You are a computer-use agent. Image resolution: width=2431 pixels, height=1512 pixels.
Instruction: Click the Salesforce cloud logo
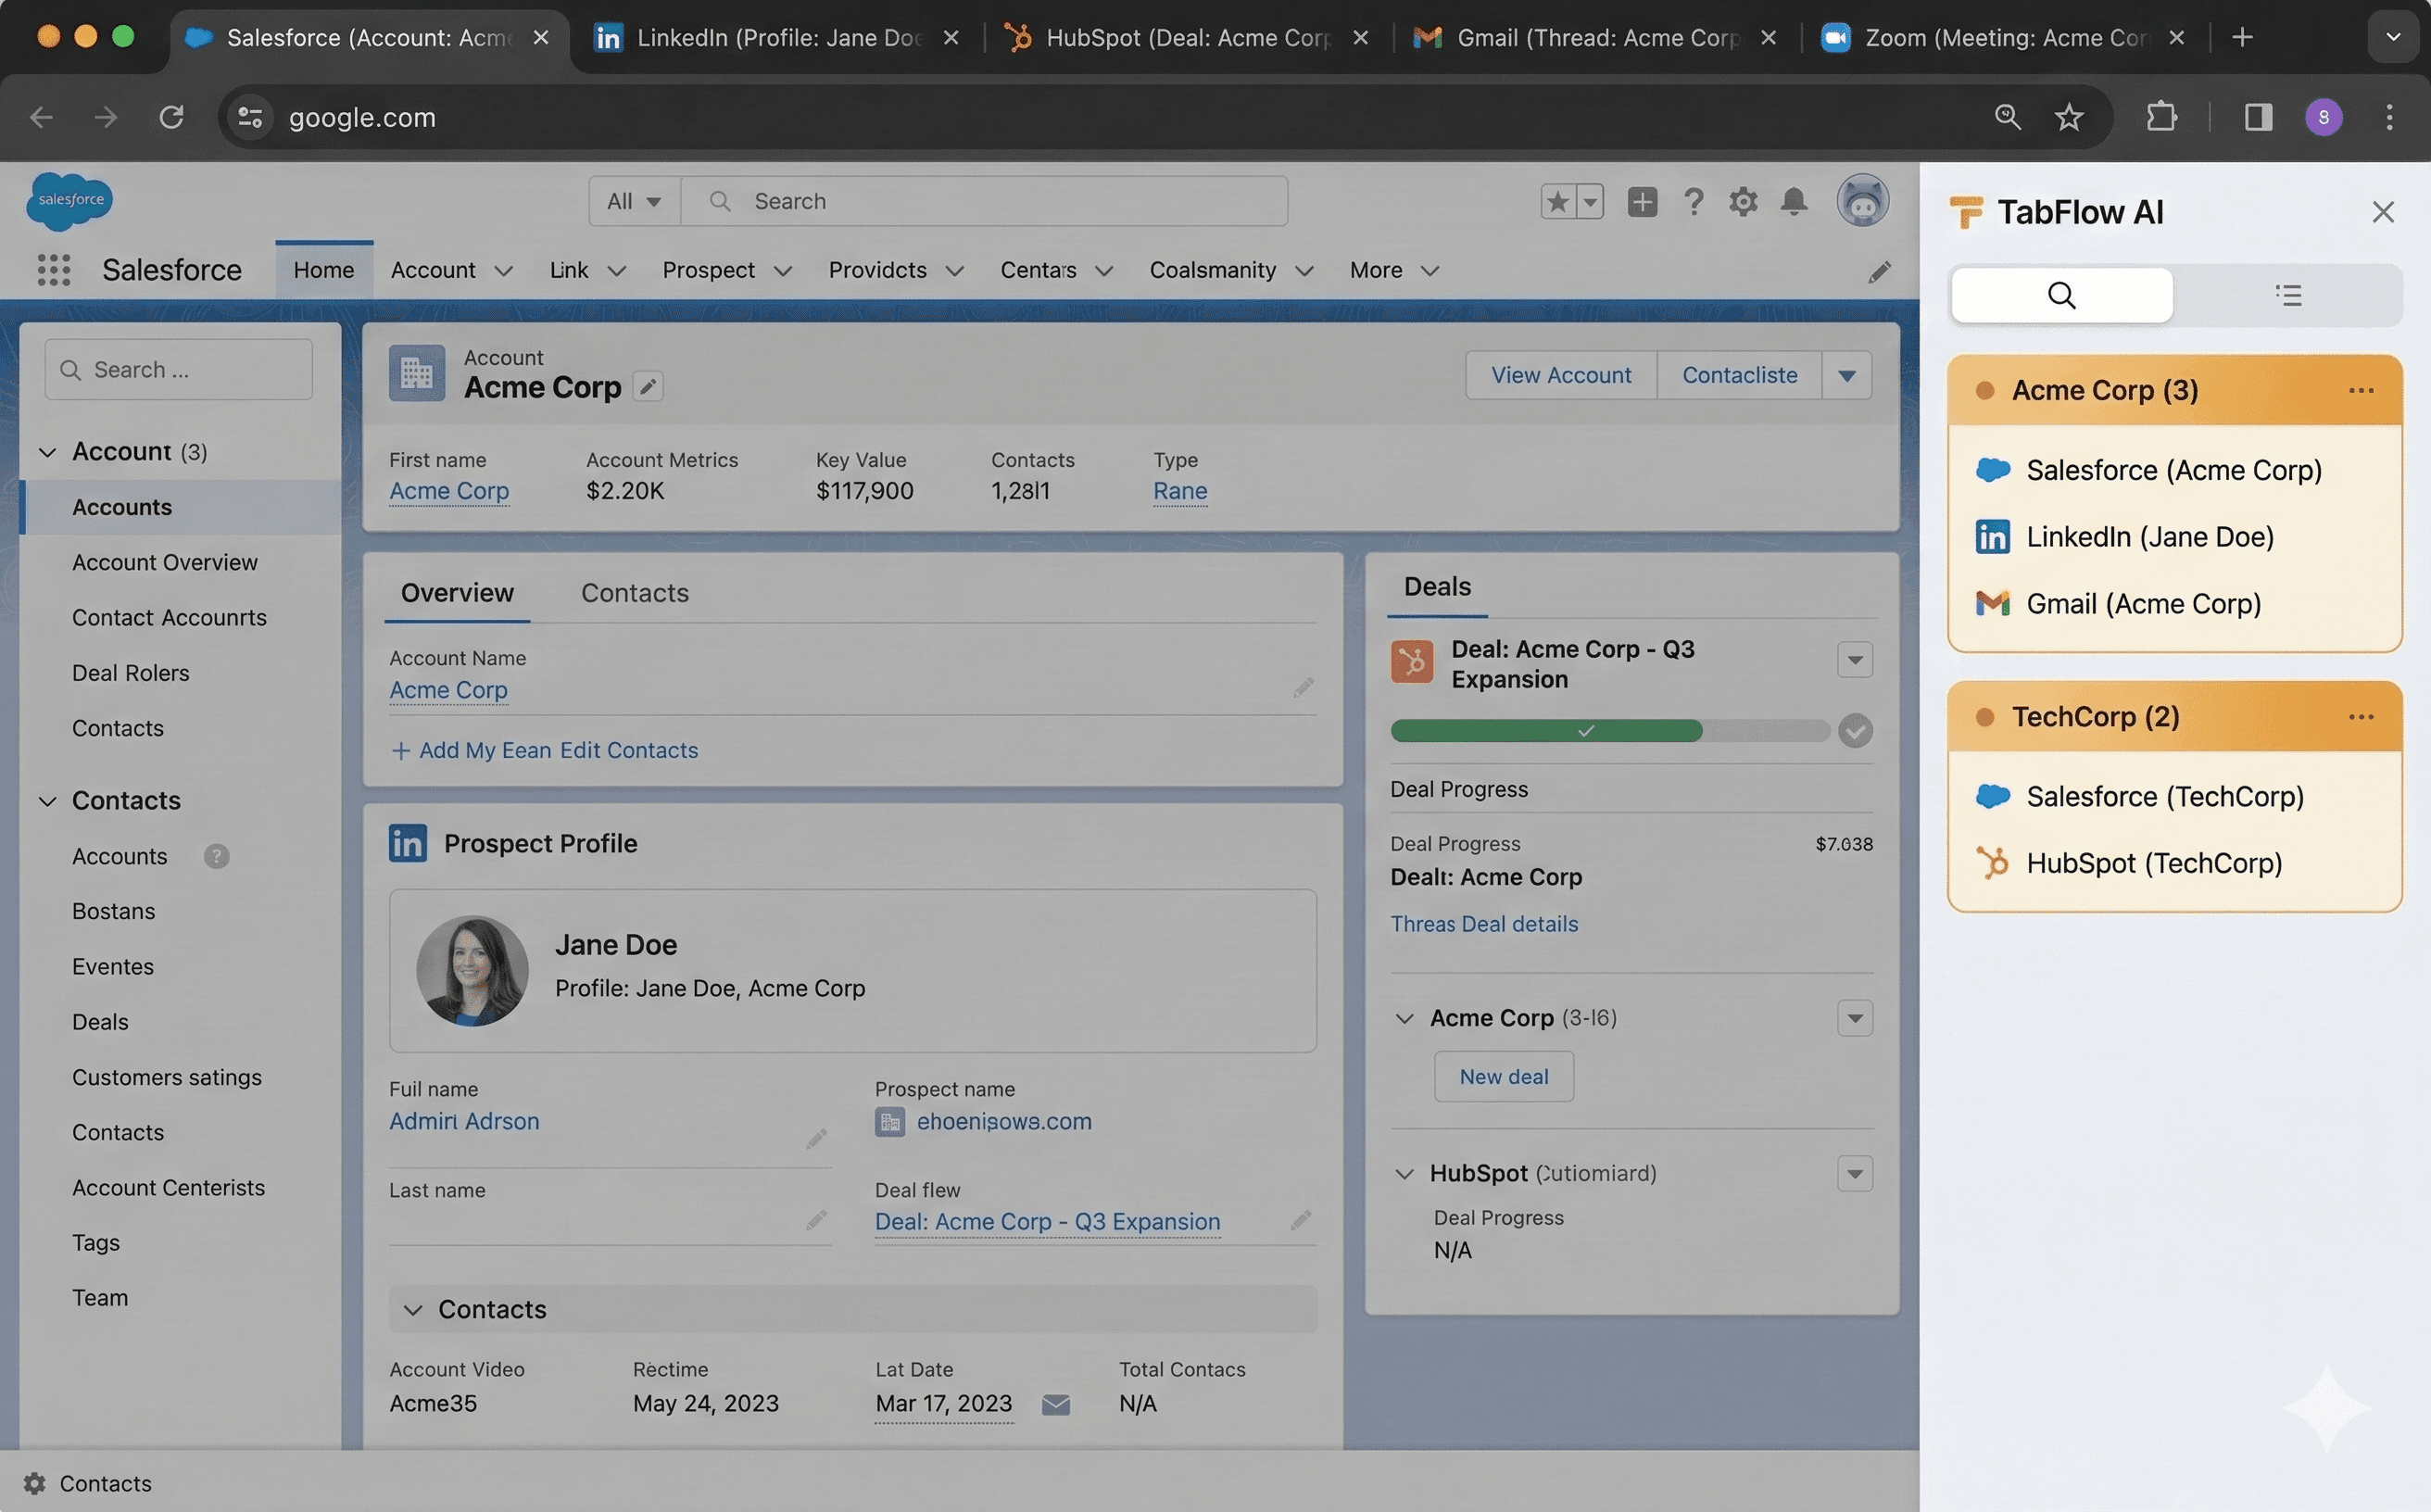(70, 200)
